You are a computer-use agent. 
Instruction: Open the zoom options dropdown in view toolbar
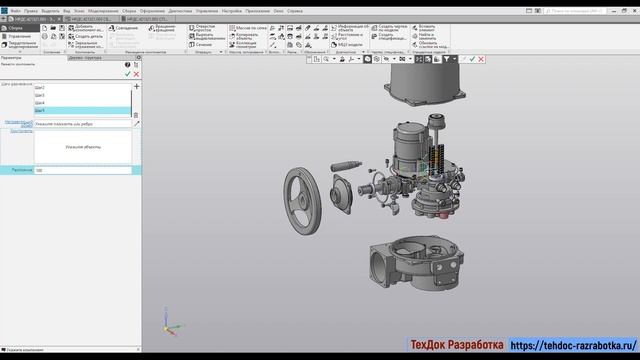click(x=333, y=60)
